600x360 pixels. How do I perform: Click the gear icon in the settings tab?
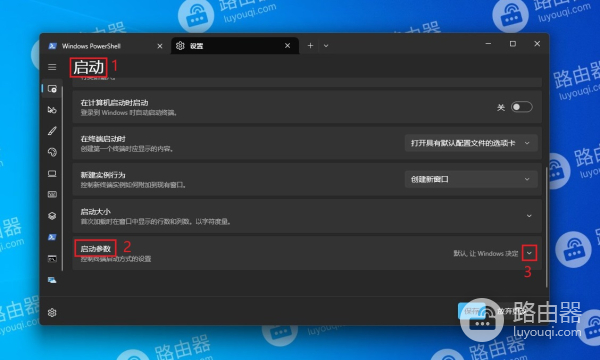click(x=180, y=46)
